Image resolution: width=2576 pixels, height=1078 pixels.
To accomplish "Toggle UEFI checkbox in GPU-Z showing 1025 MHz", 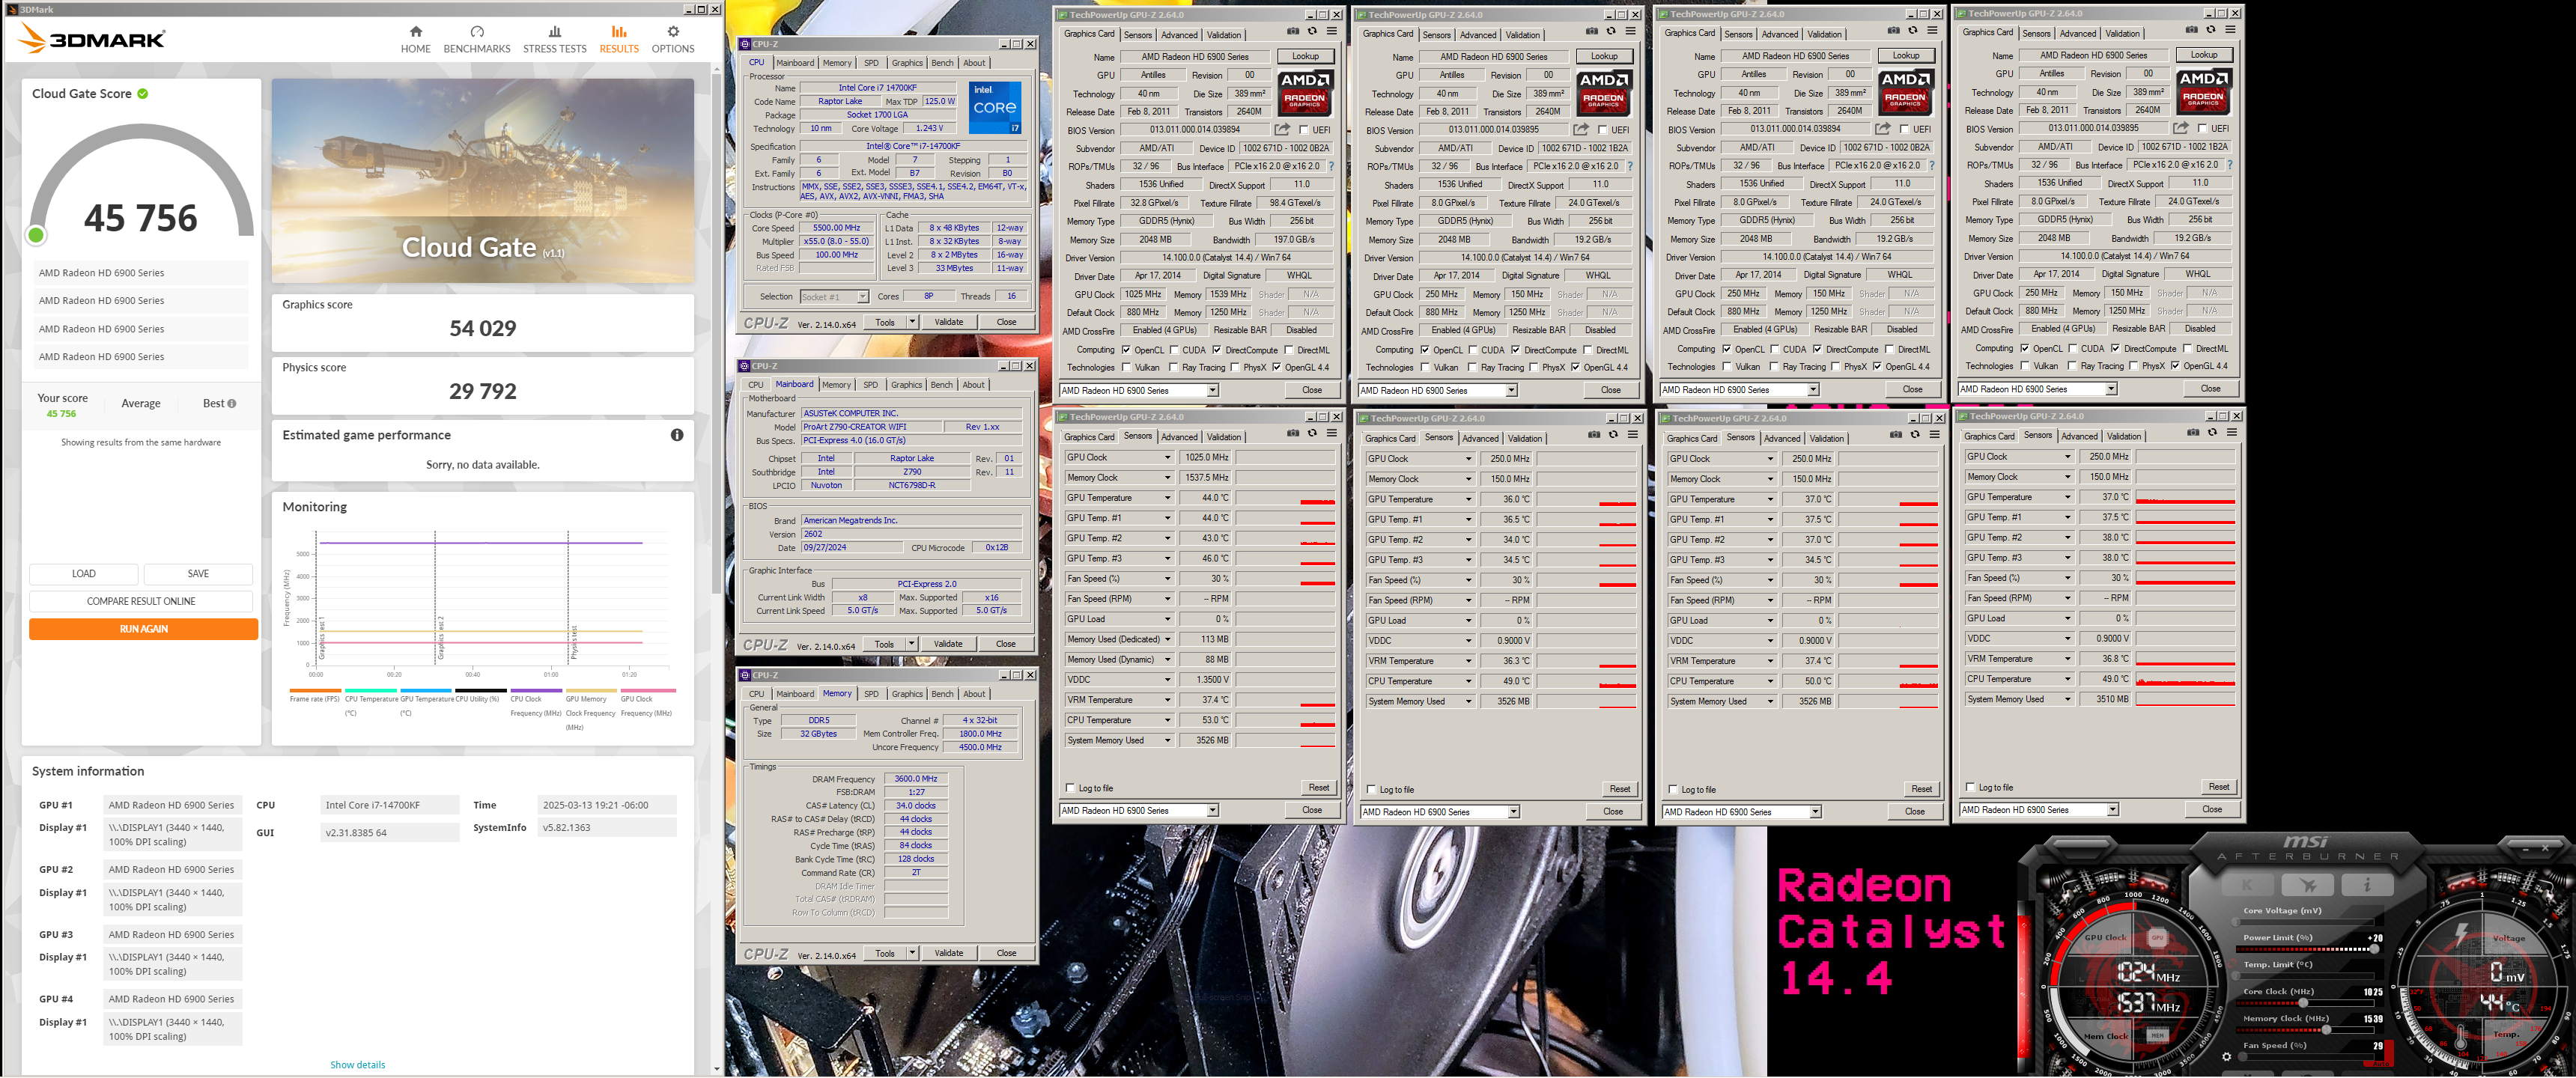I will point(1303,130).
